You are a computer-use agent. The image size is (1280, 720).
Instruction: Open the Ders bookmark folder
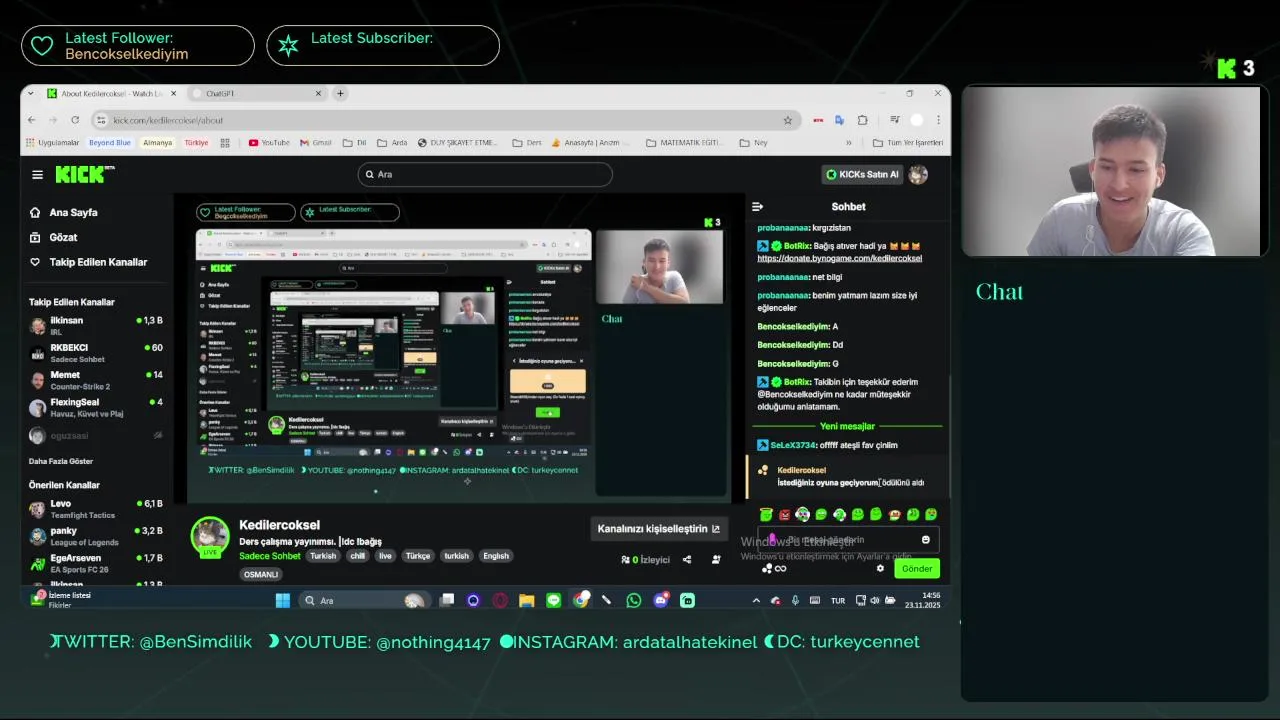(x=526, y=143)
